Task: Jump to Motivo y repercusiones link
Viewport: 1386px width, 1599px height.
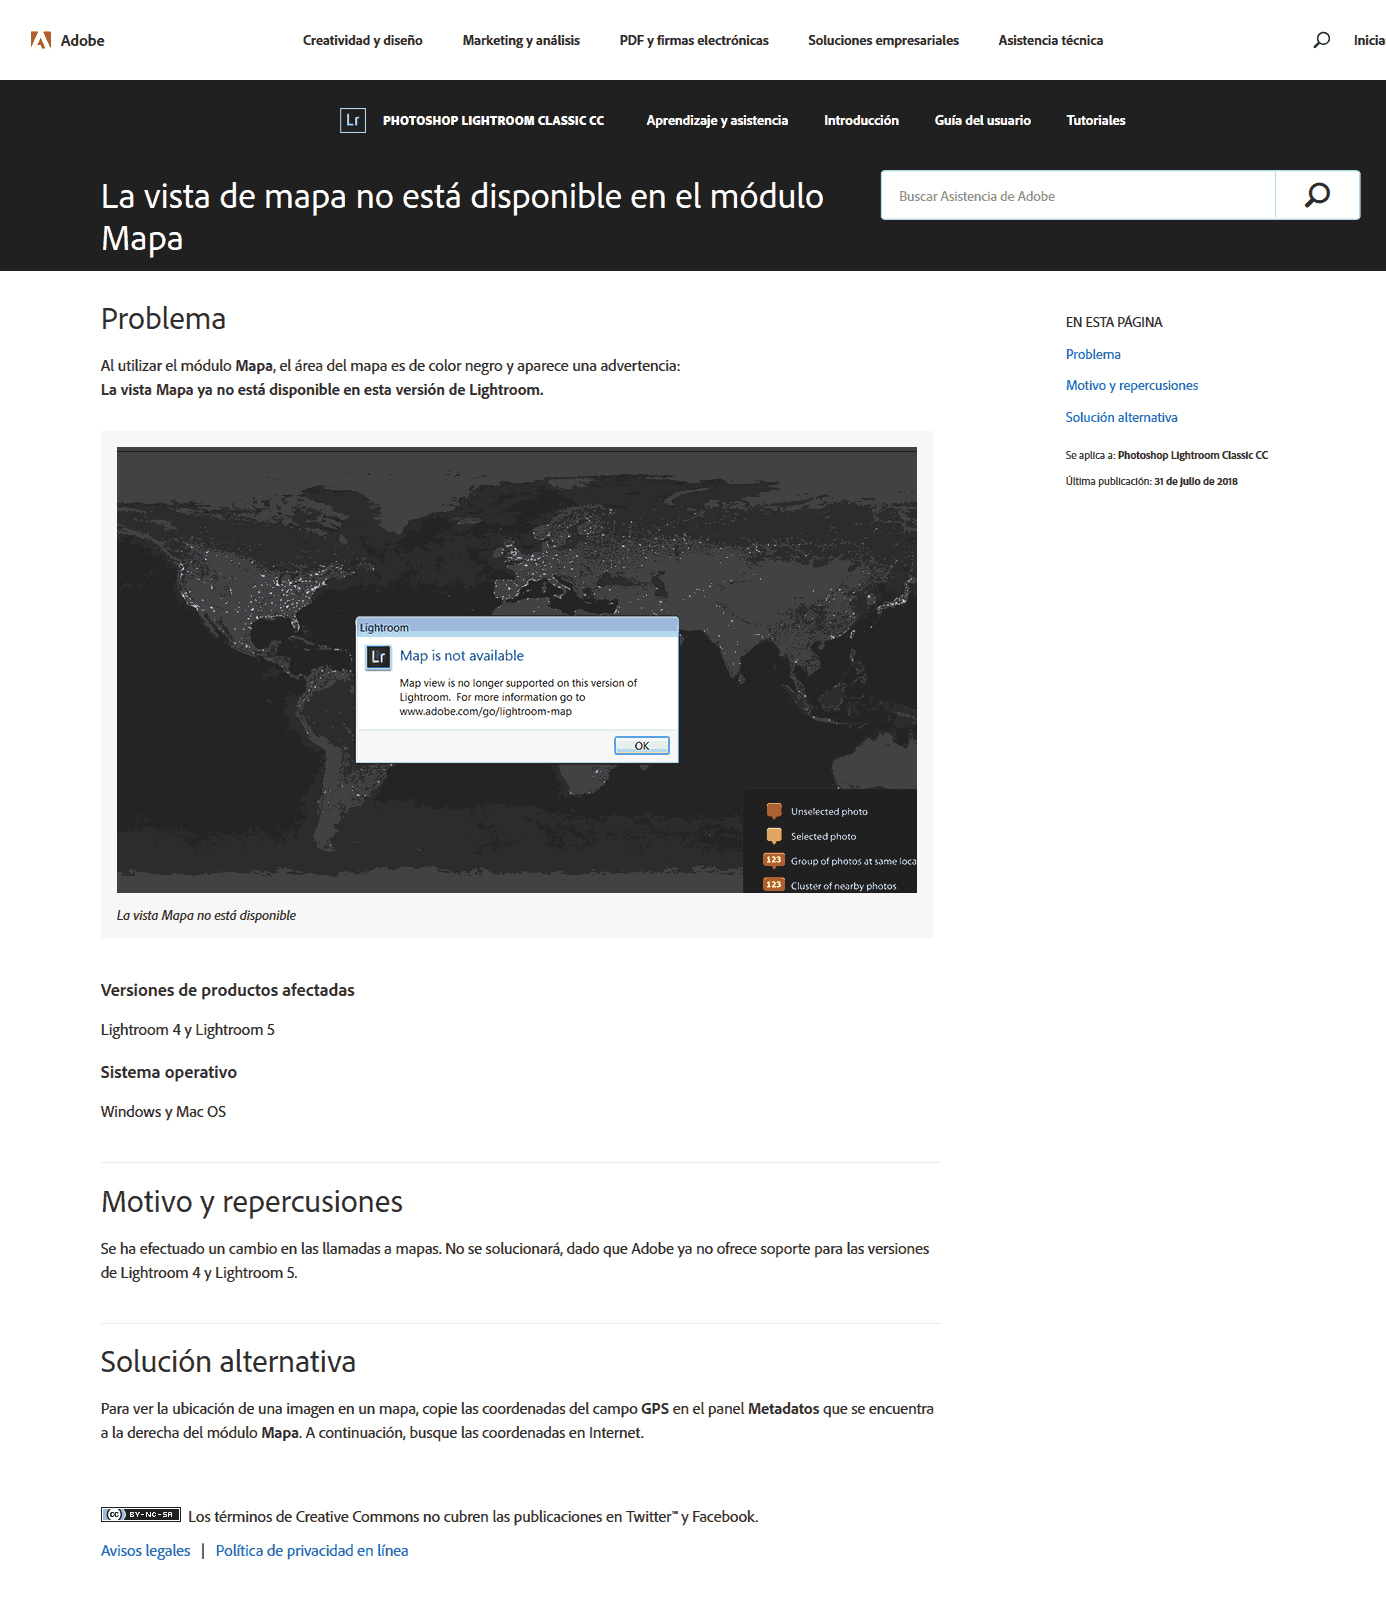Action: (1131, 385)
